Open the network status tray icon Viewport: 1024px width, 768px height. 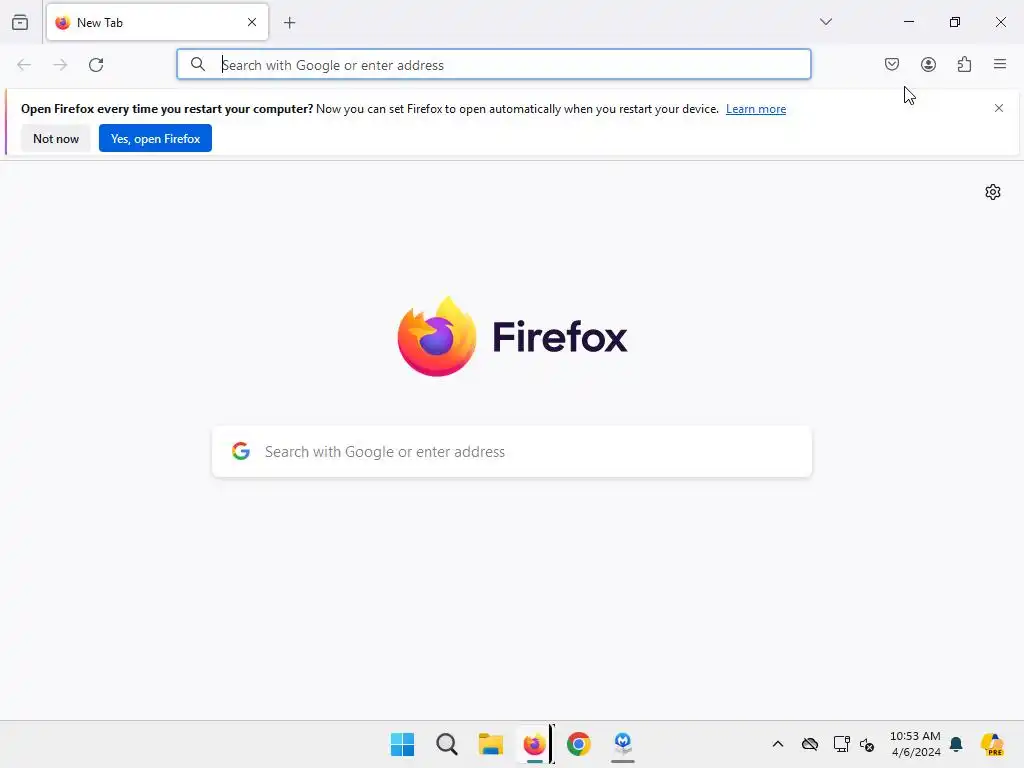tap(842, 744)
